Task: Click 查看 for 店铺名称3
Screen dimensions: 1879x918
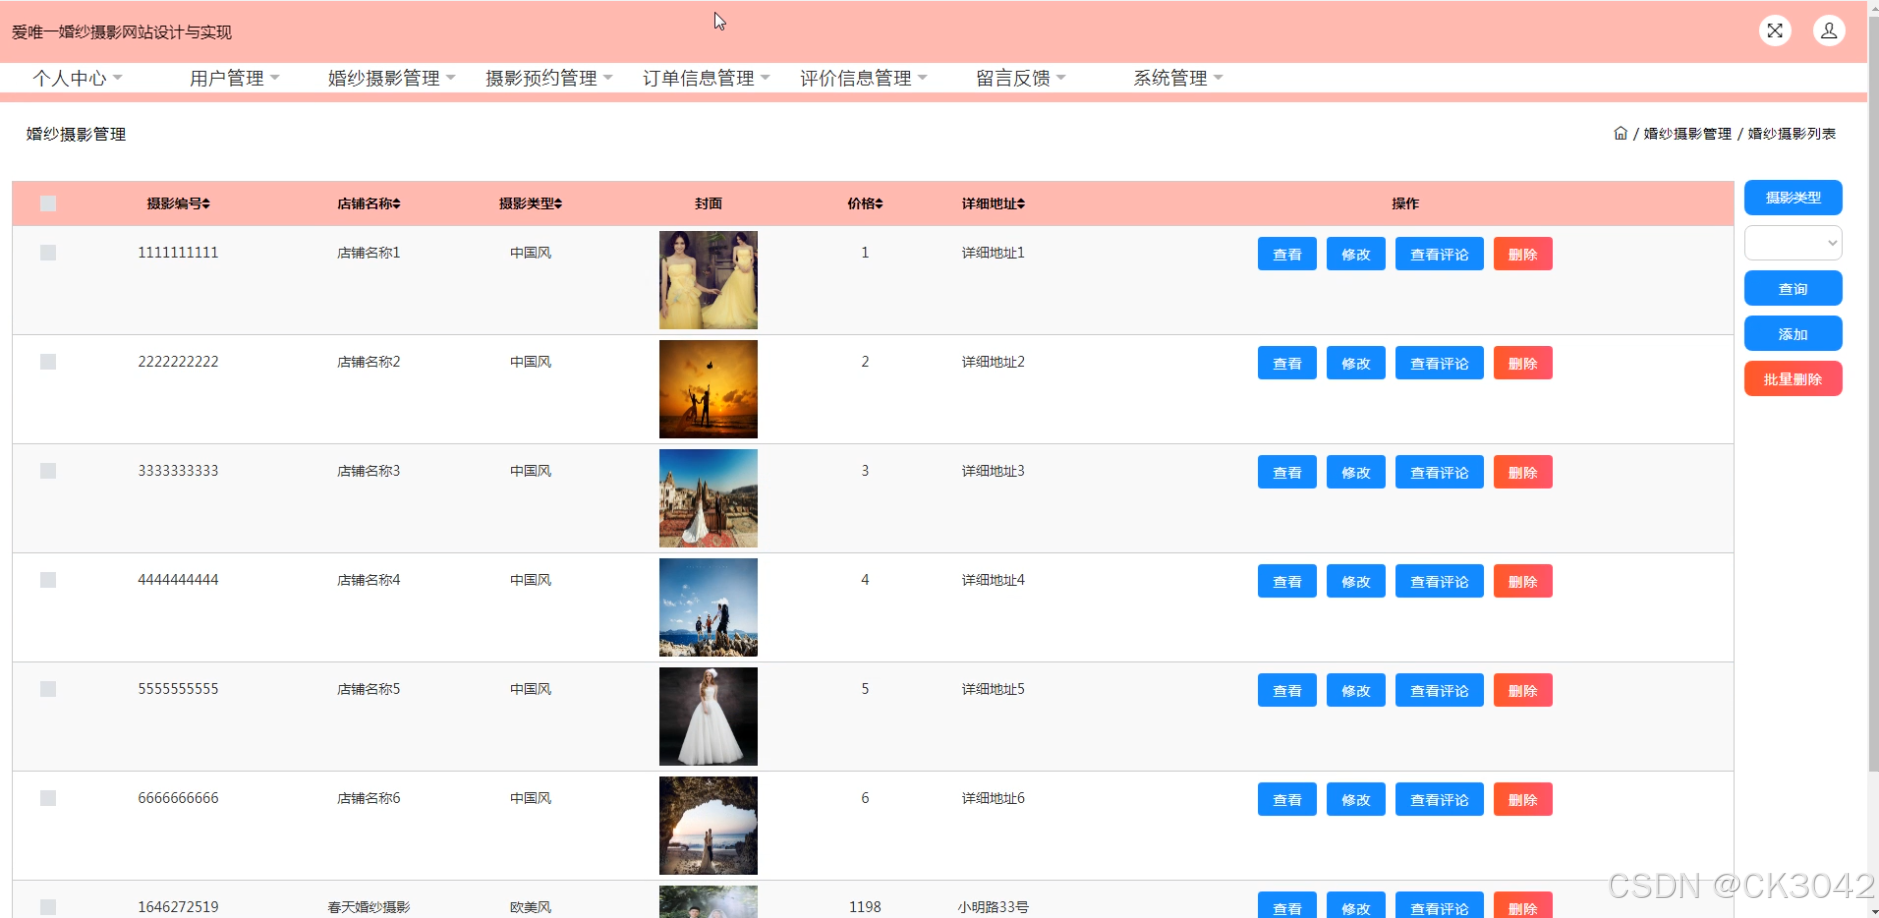Action: click(1287, 472)
